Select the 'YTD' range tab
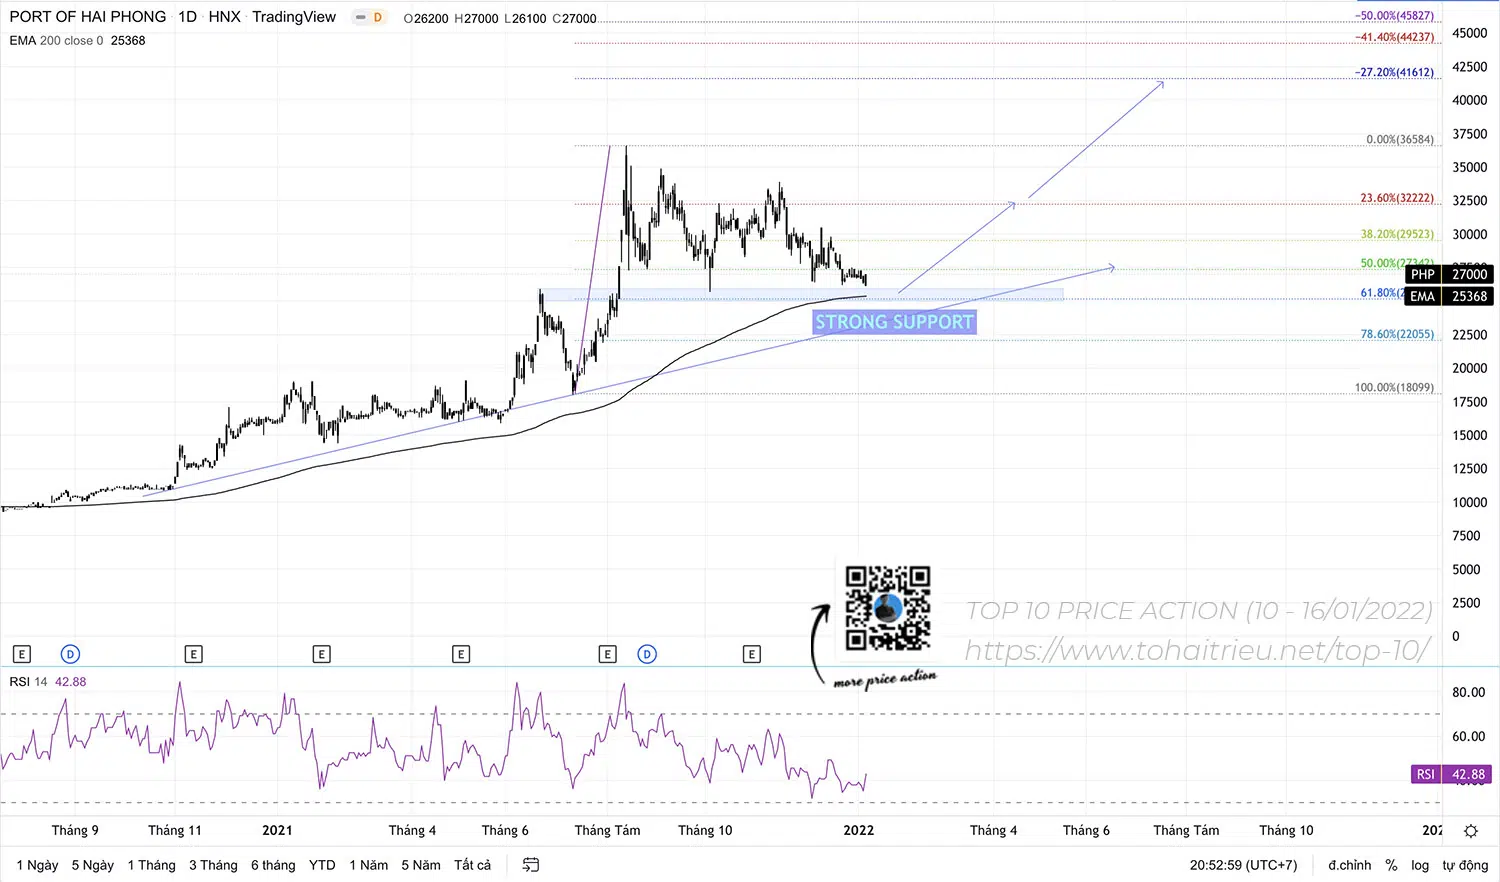This screenshot has width=1500, height=882. coord(321,865)
